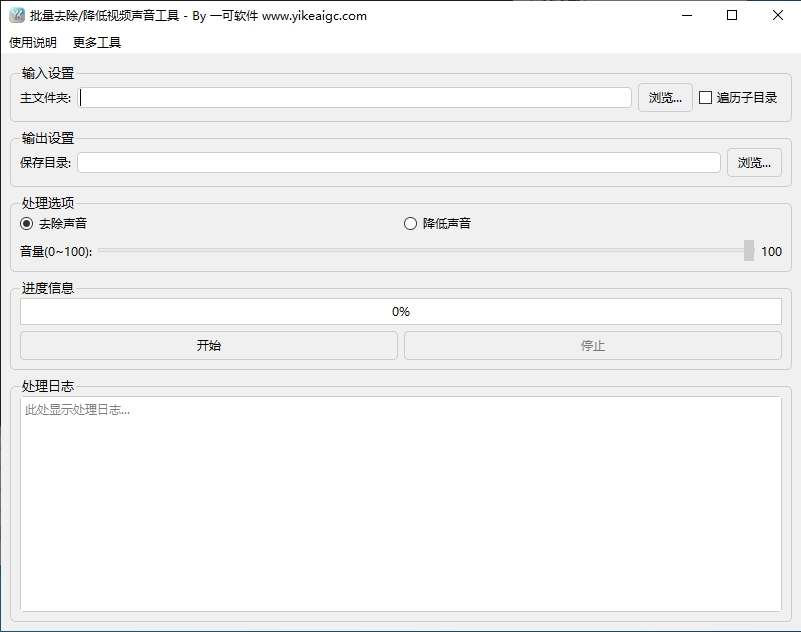Open the 更多工具 menu

[x=94, y=42]
